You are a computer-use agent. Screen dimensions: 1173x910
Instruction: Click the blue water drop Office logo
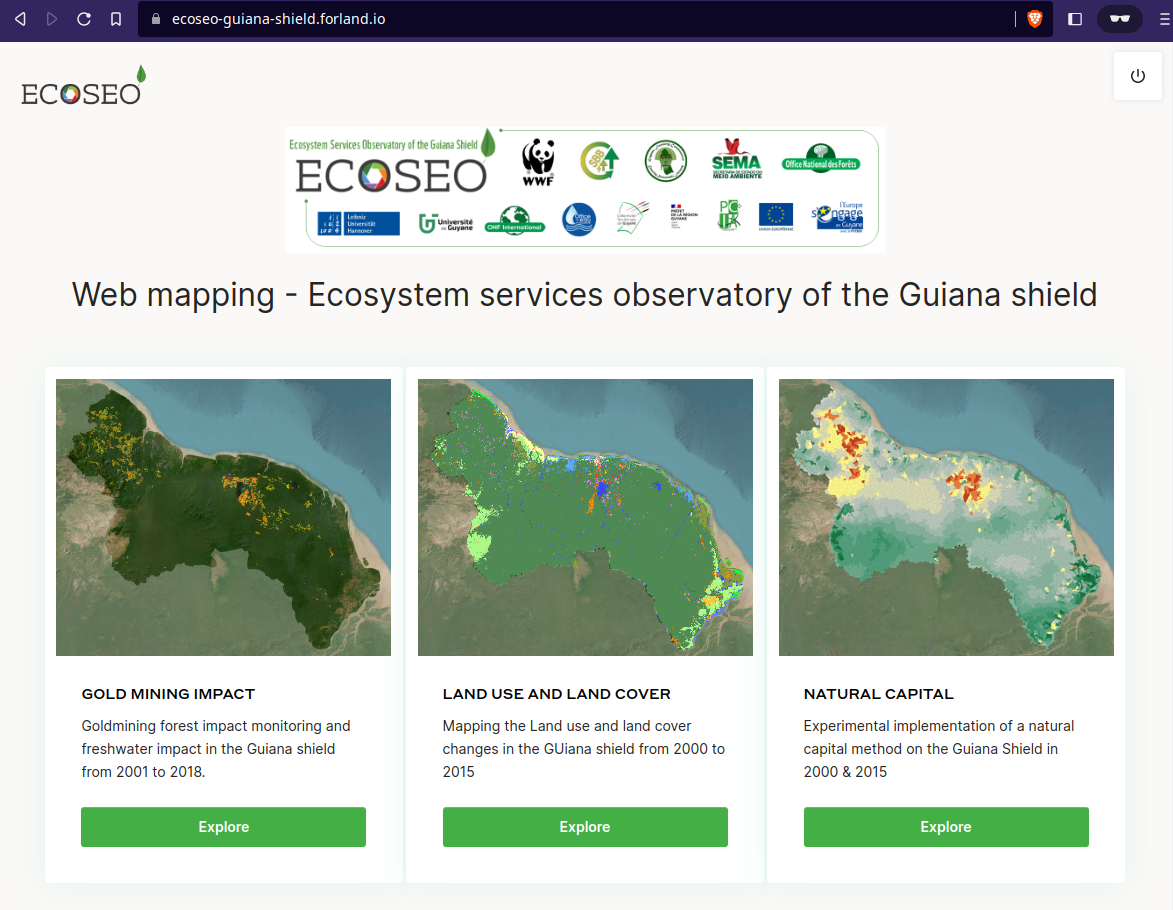(x=579, y=220)
